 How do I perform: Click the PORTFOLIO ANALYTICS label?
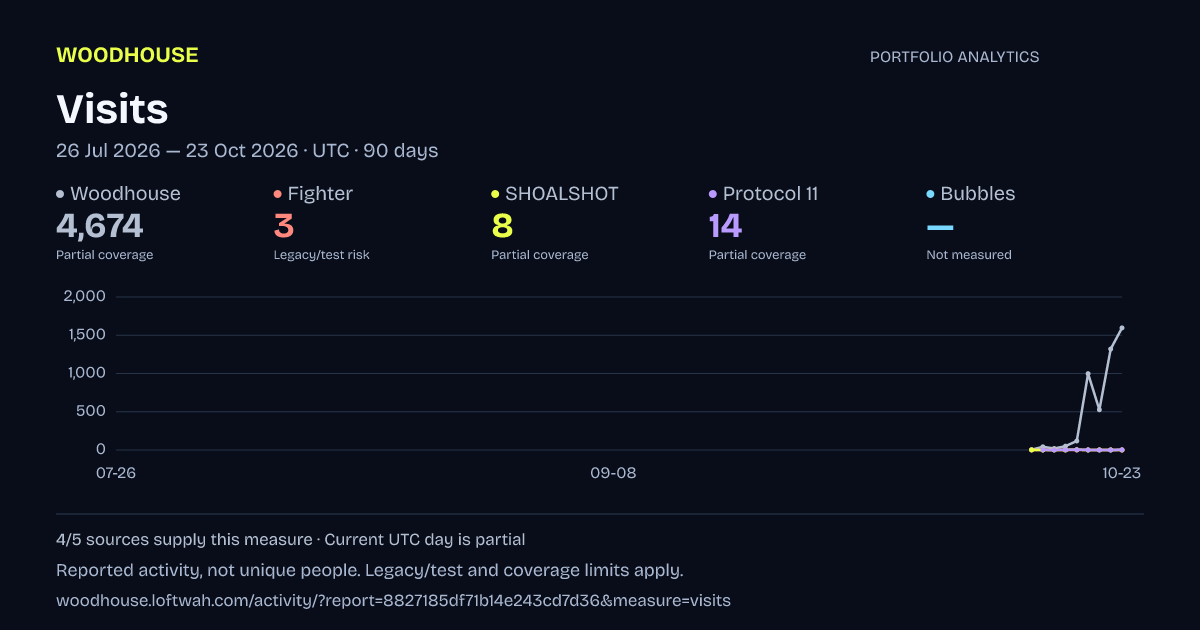pyautogui.click(x=954, y=57)
